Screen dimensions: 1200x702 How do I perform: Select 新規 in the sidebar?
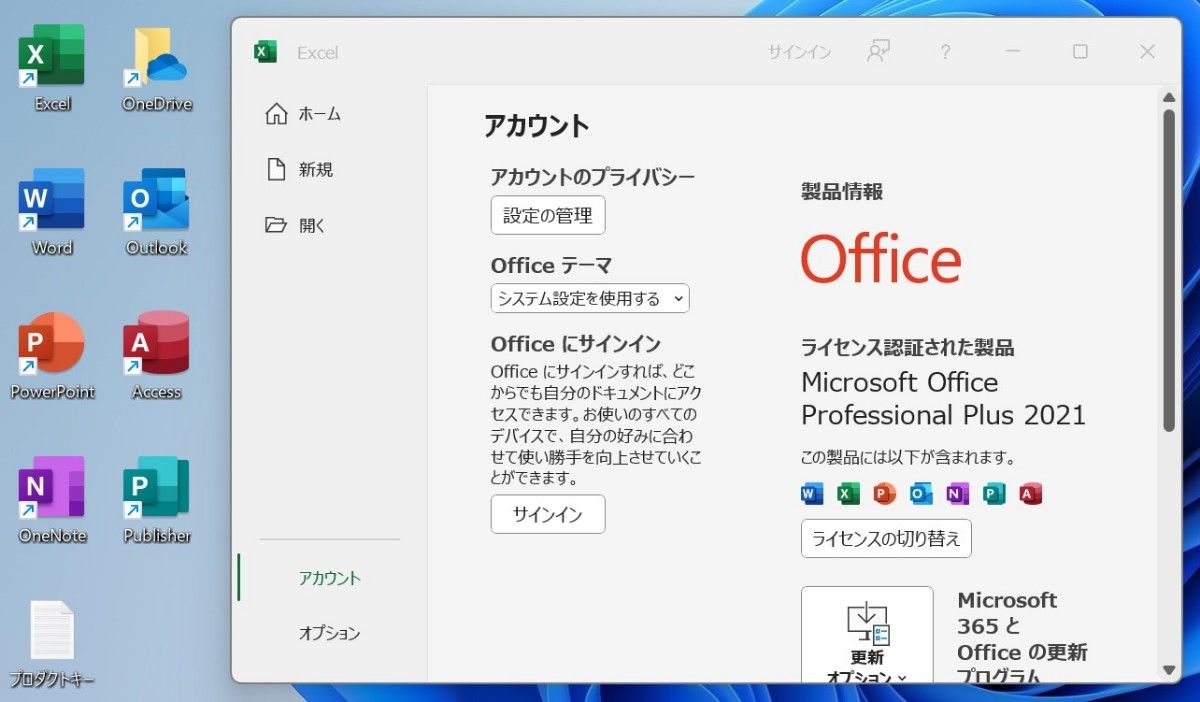pos(300,170)
